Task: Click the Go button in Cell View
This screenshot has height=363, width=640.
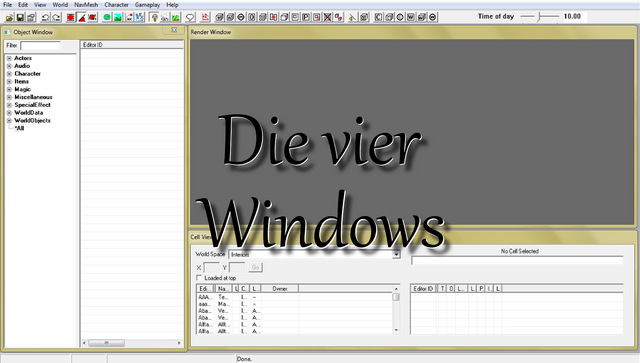Action: coord(255,267)
